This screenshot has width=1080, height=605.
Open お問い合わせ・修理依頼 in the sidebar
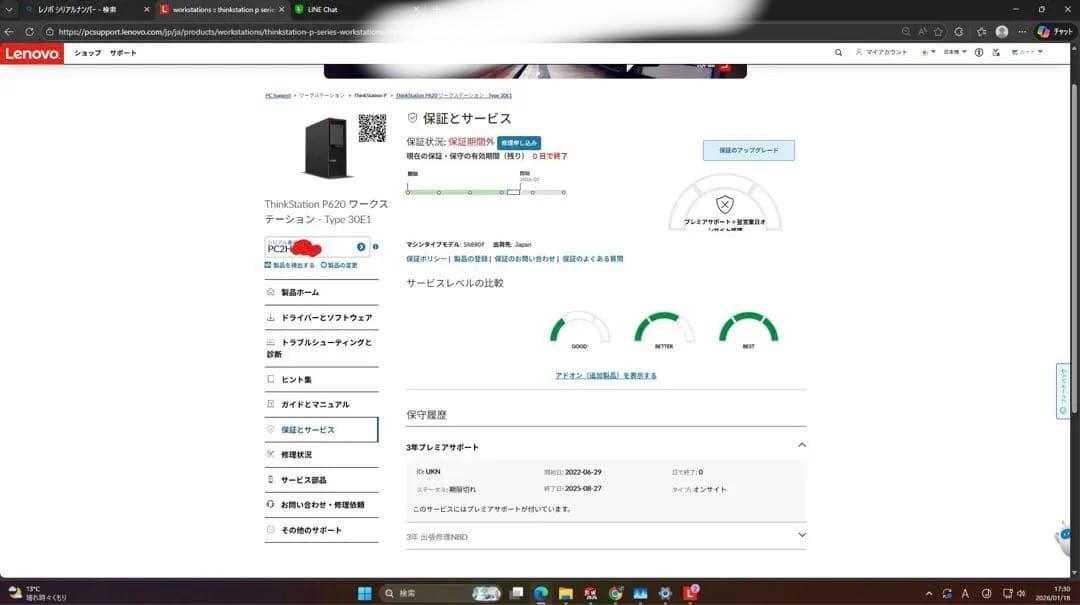(322, 505)
